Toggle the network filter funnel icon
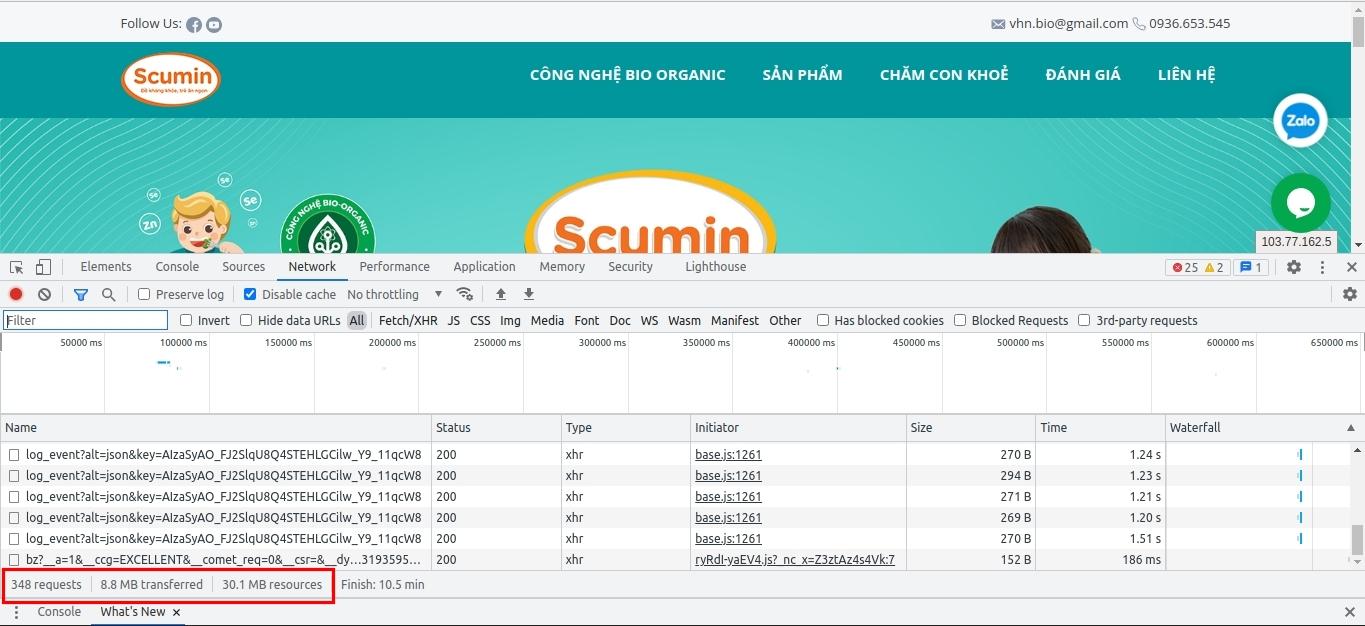 [x=81, y=294]
